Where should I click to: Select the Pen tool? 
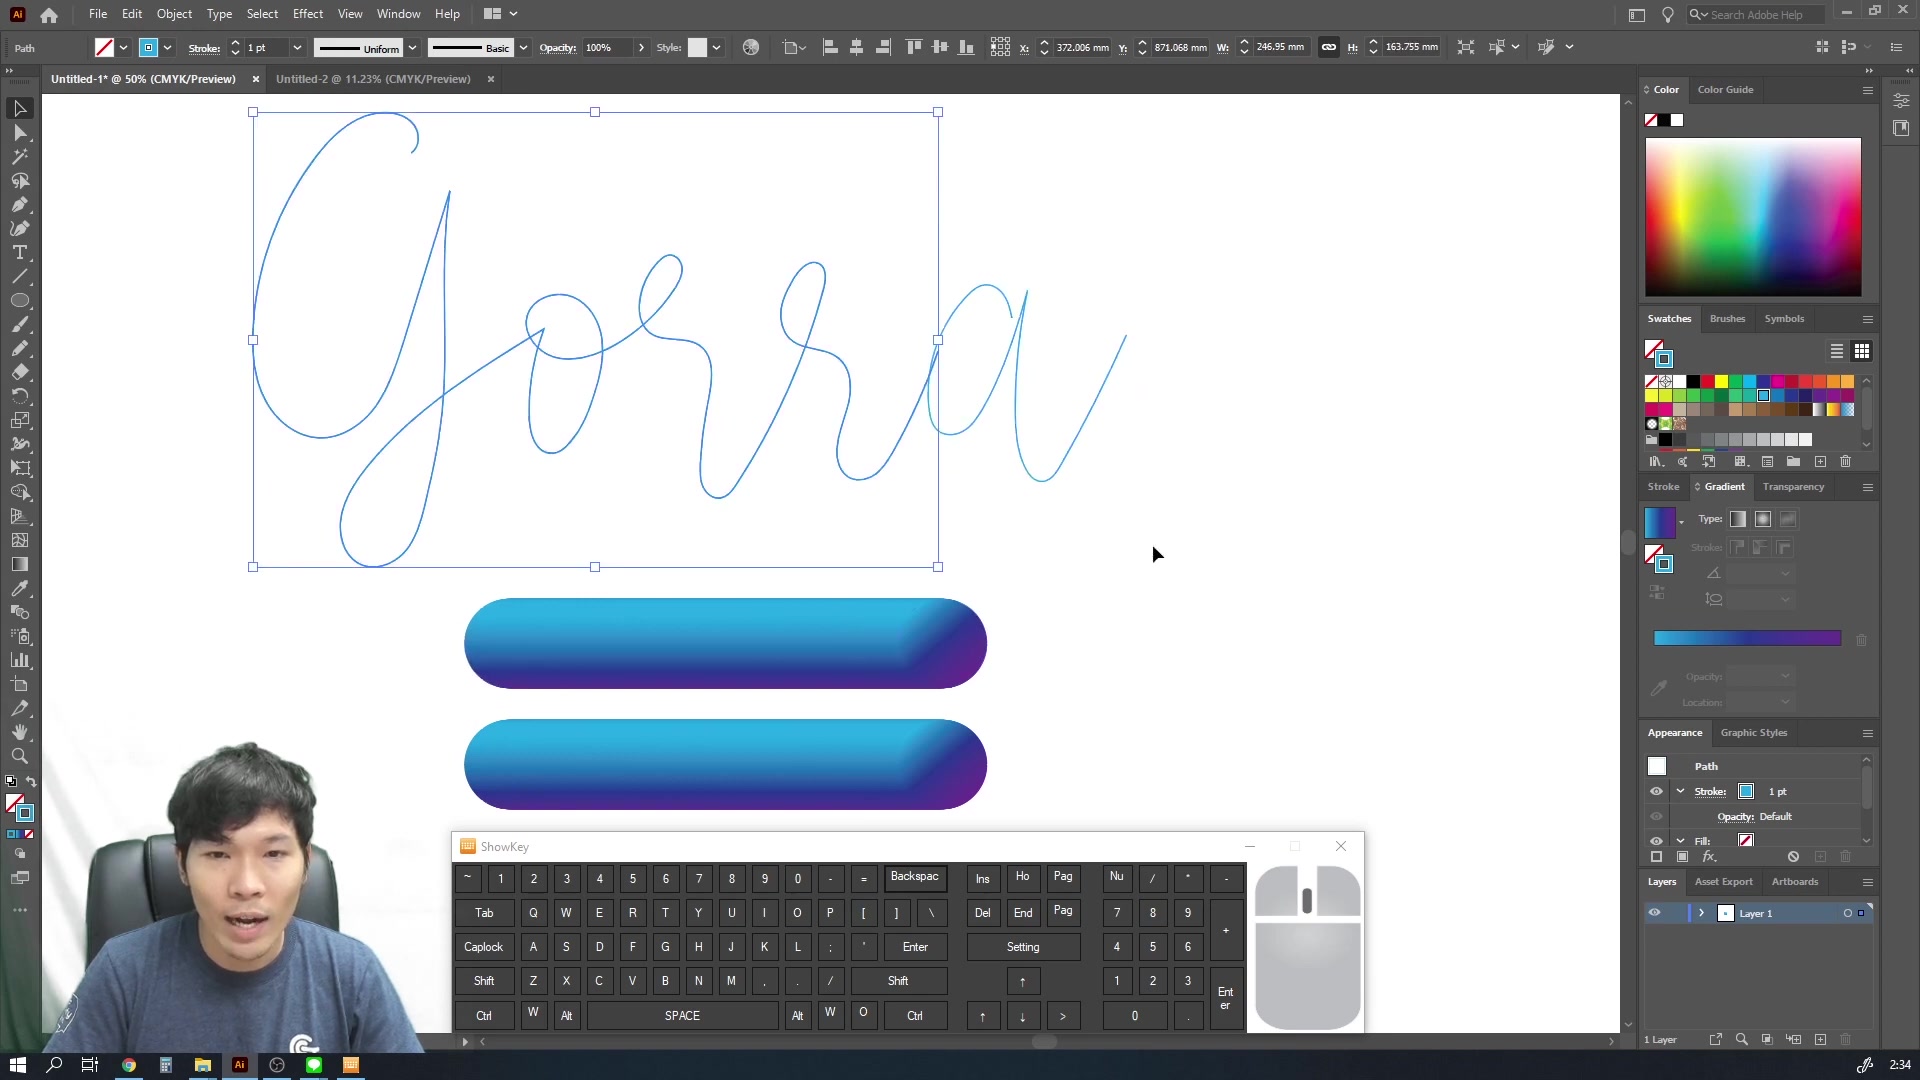point(20,204)
